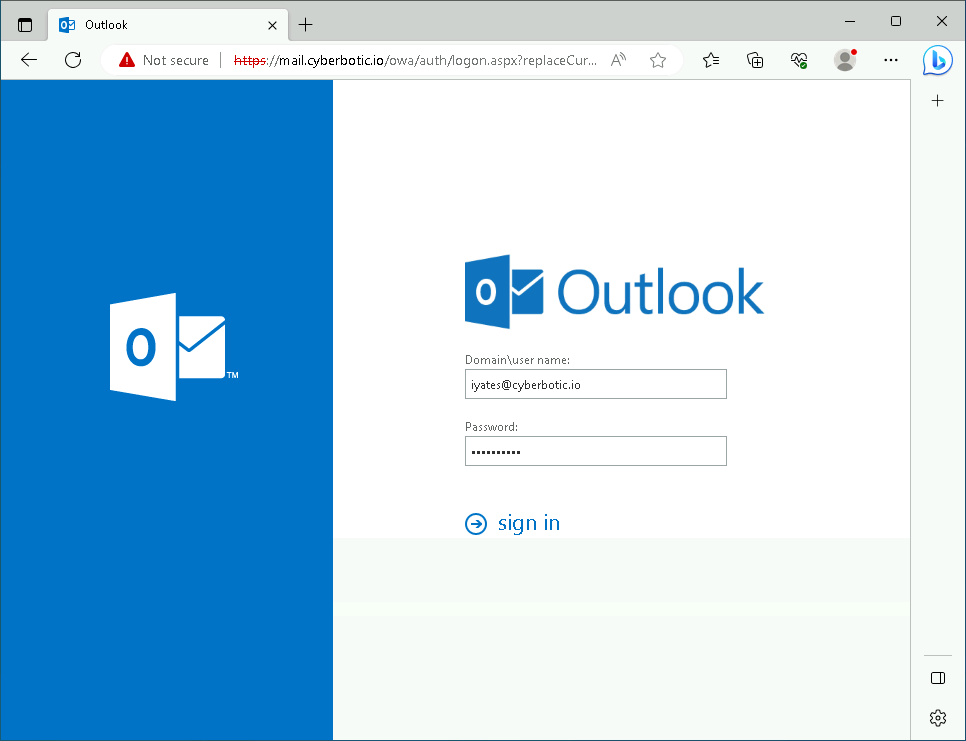Open the Favorites list icon
This screenshot has width=966, height=741.
pyautogui.click(x=711, y=60)
